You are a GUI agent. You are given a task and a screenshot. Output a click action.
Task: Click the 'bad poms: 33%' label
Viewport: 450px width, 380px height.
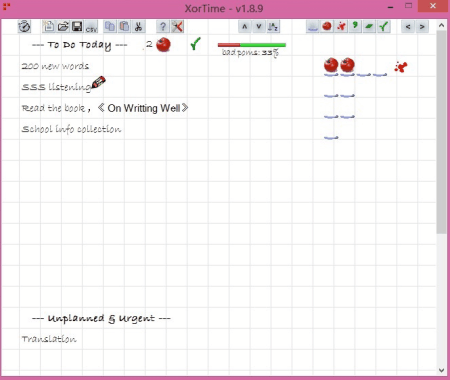[250, 53]
